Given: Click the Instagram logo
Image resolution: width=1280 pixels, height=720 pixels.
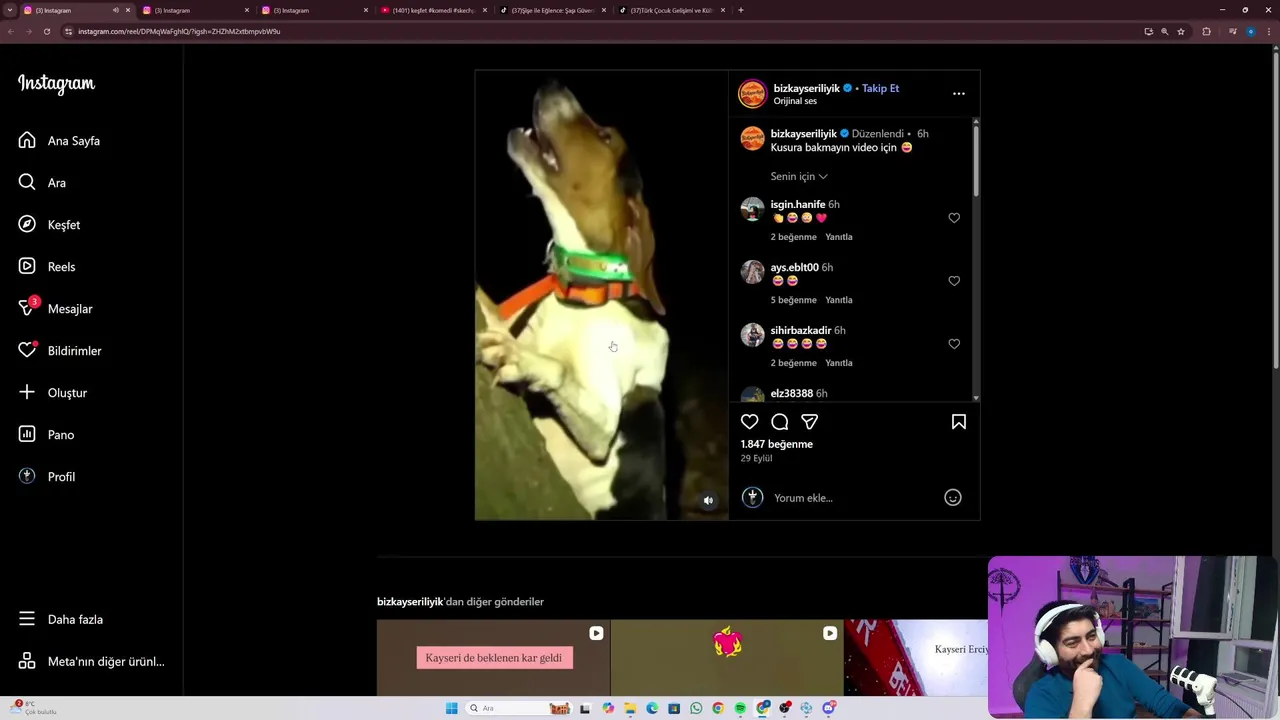Looking at the screenshot, I should coord(56,84).
